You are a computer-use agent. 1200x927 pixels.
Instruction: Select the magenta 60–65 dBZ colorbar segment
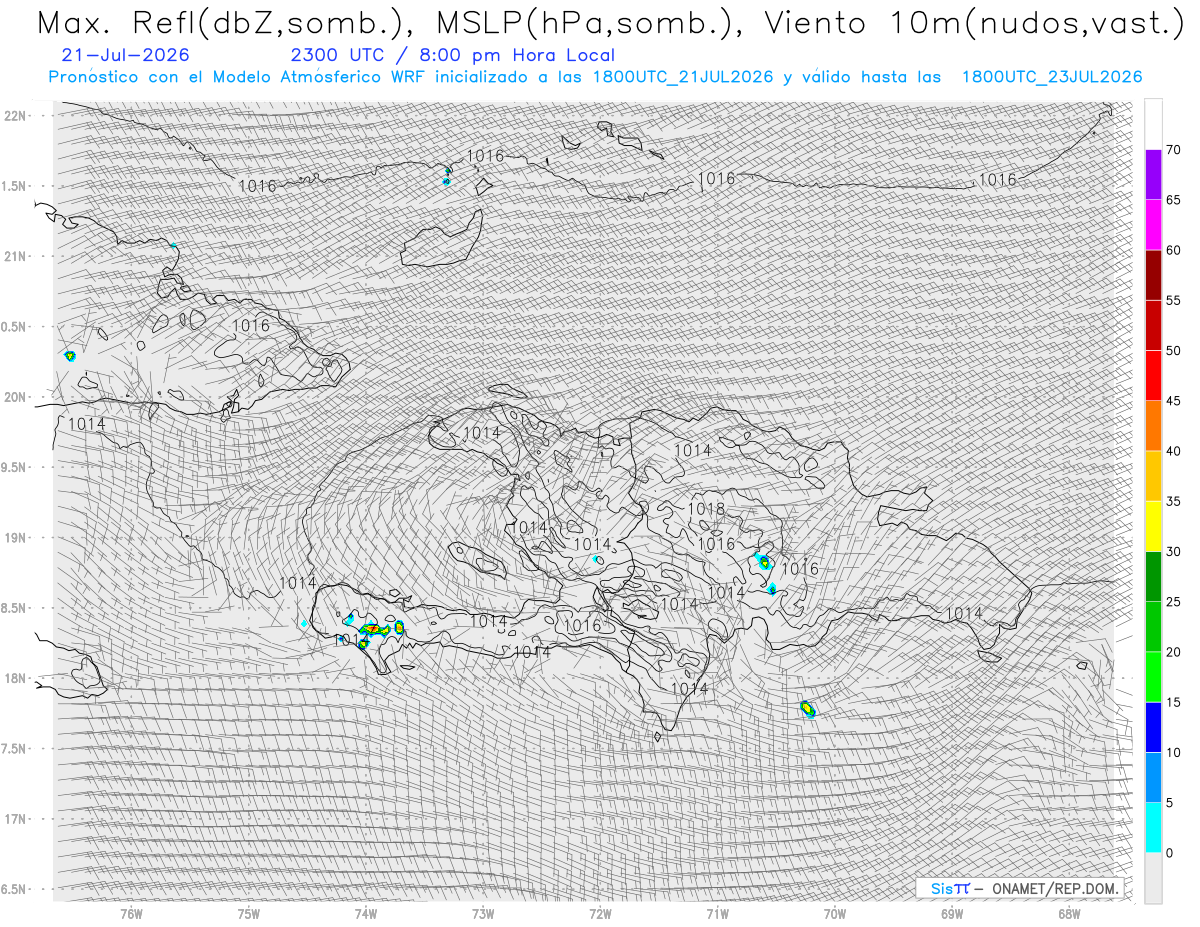coord(1153,225)
